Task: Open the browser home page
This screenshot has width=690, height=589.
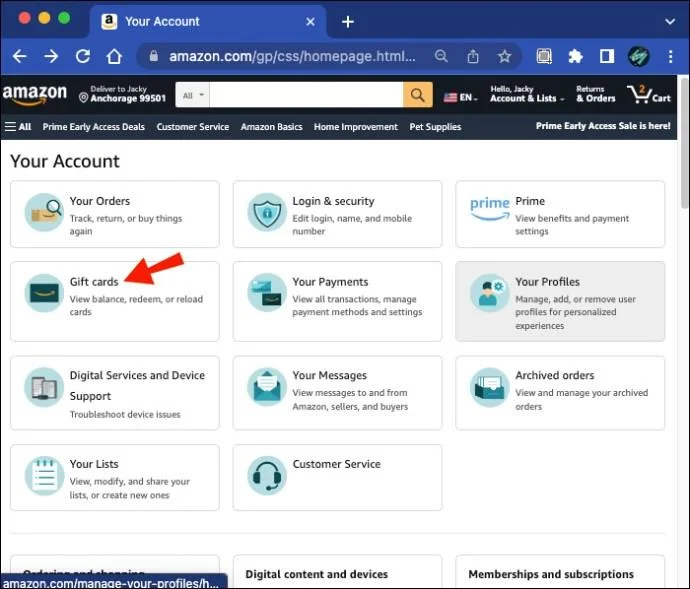Action: point(114,56)
